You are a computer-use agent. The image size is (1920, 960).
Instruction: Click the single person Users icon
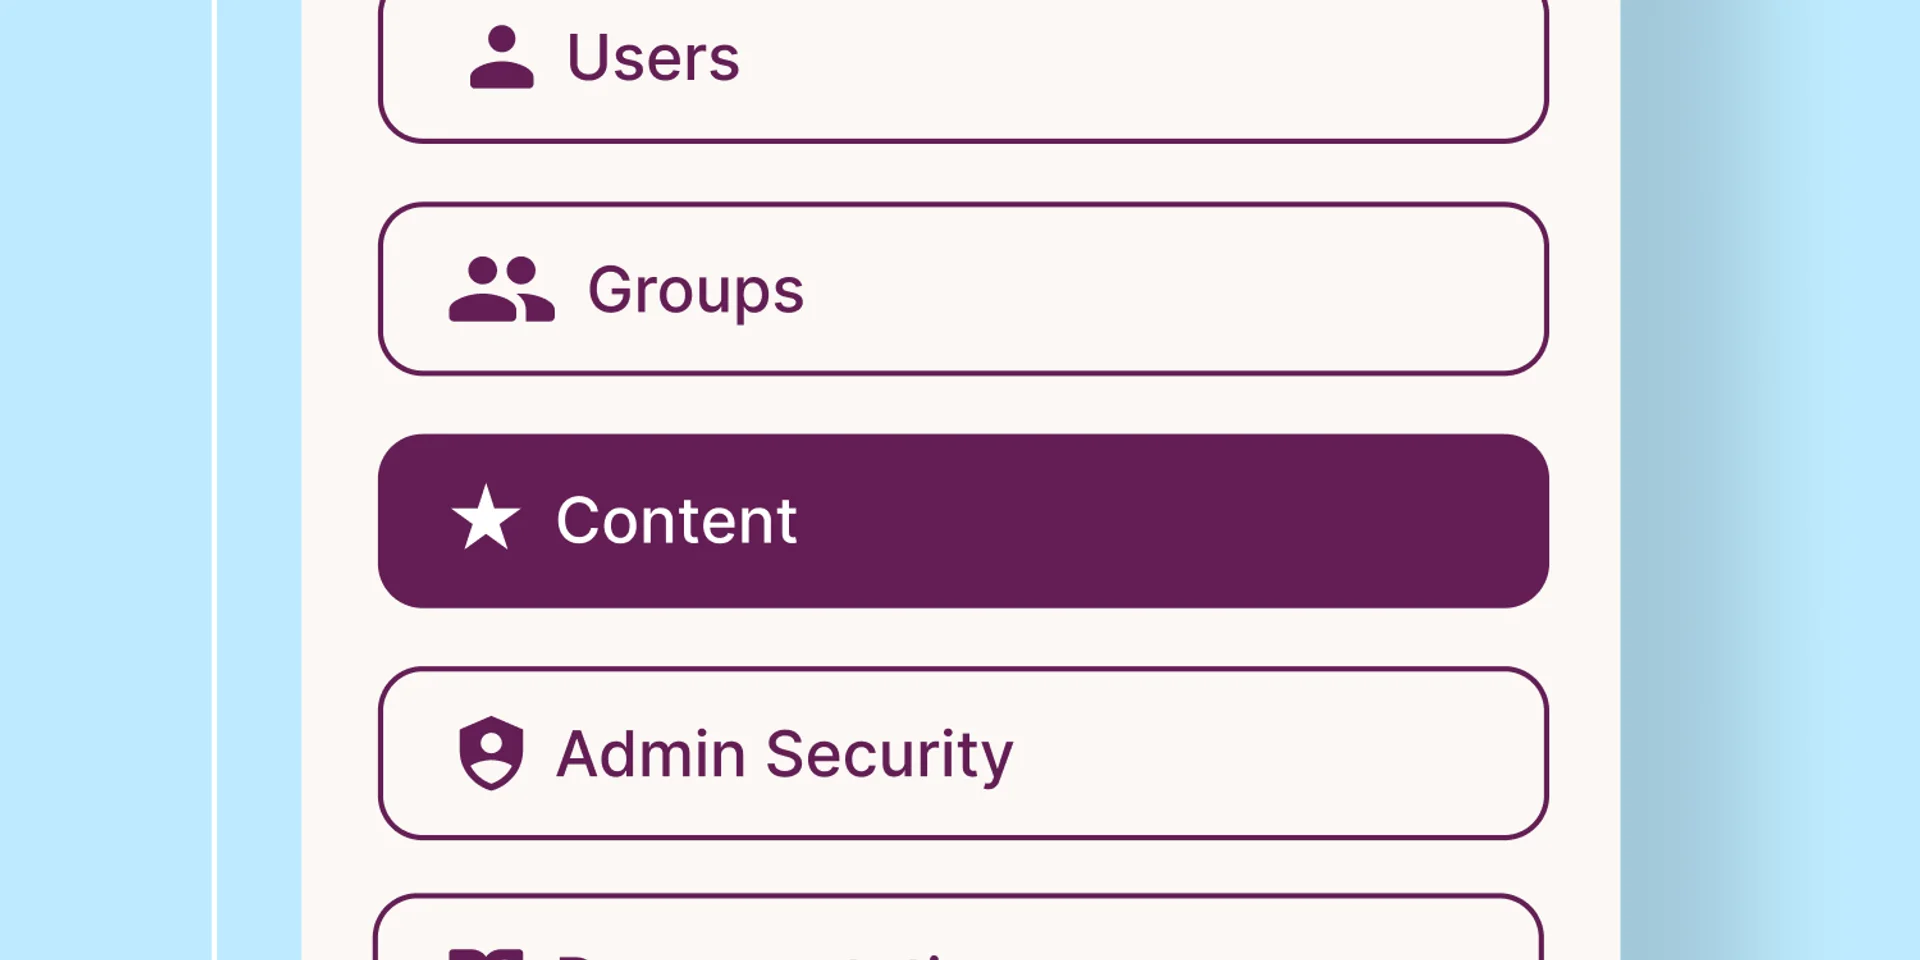[501, 57]
